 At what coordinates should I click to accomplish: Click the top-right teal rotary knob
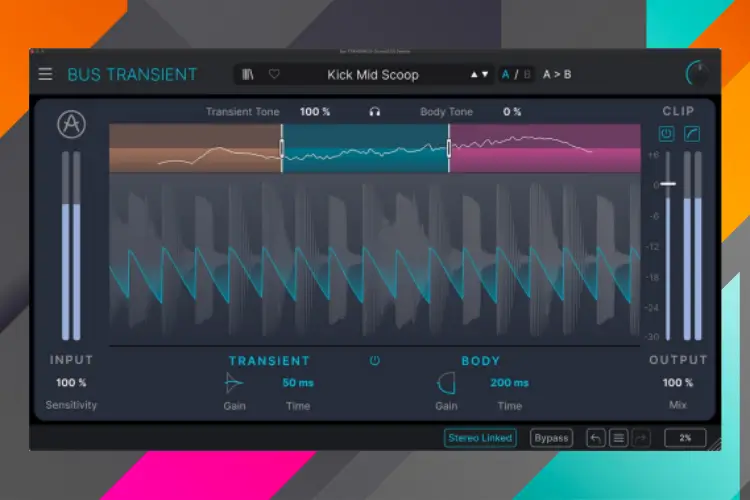click(696, 73)
